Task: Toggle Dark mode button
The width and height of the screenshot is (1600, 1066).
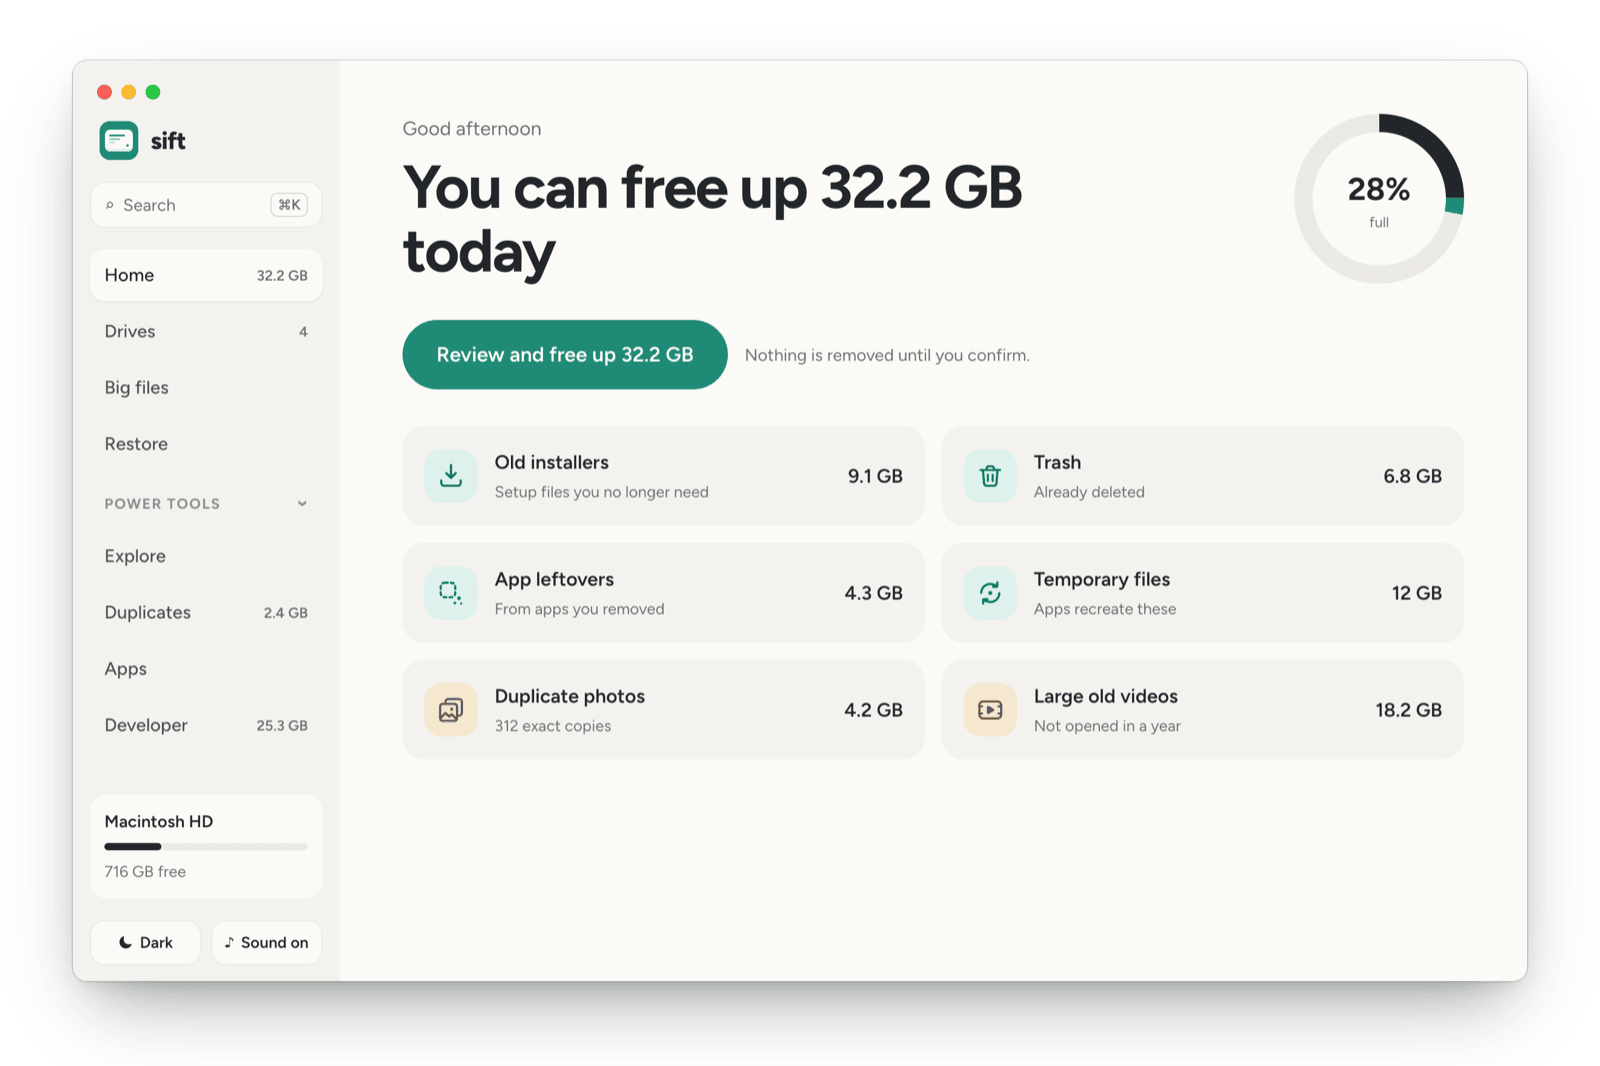Action: 146,943
